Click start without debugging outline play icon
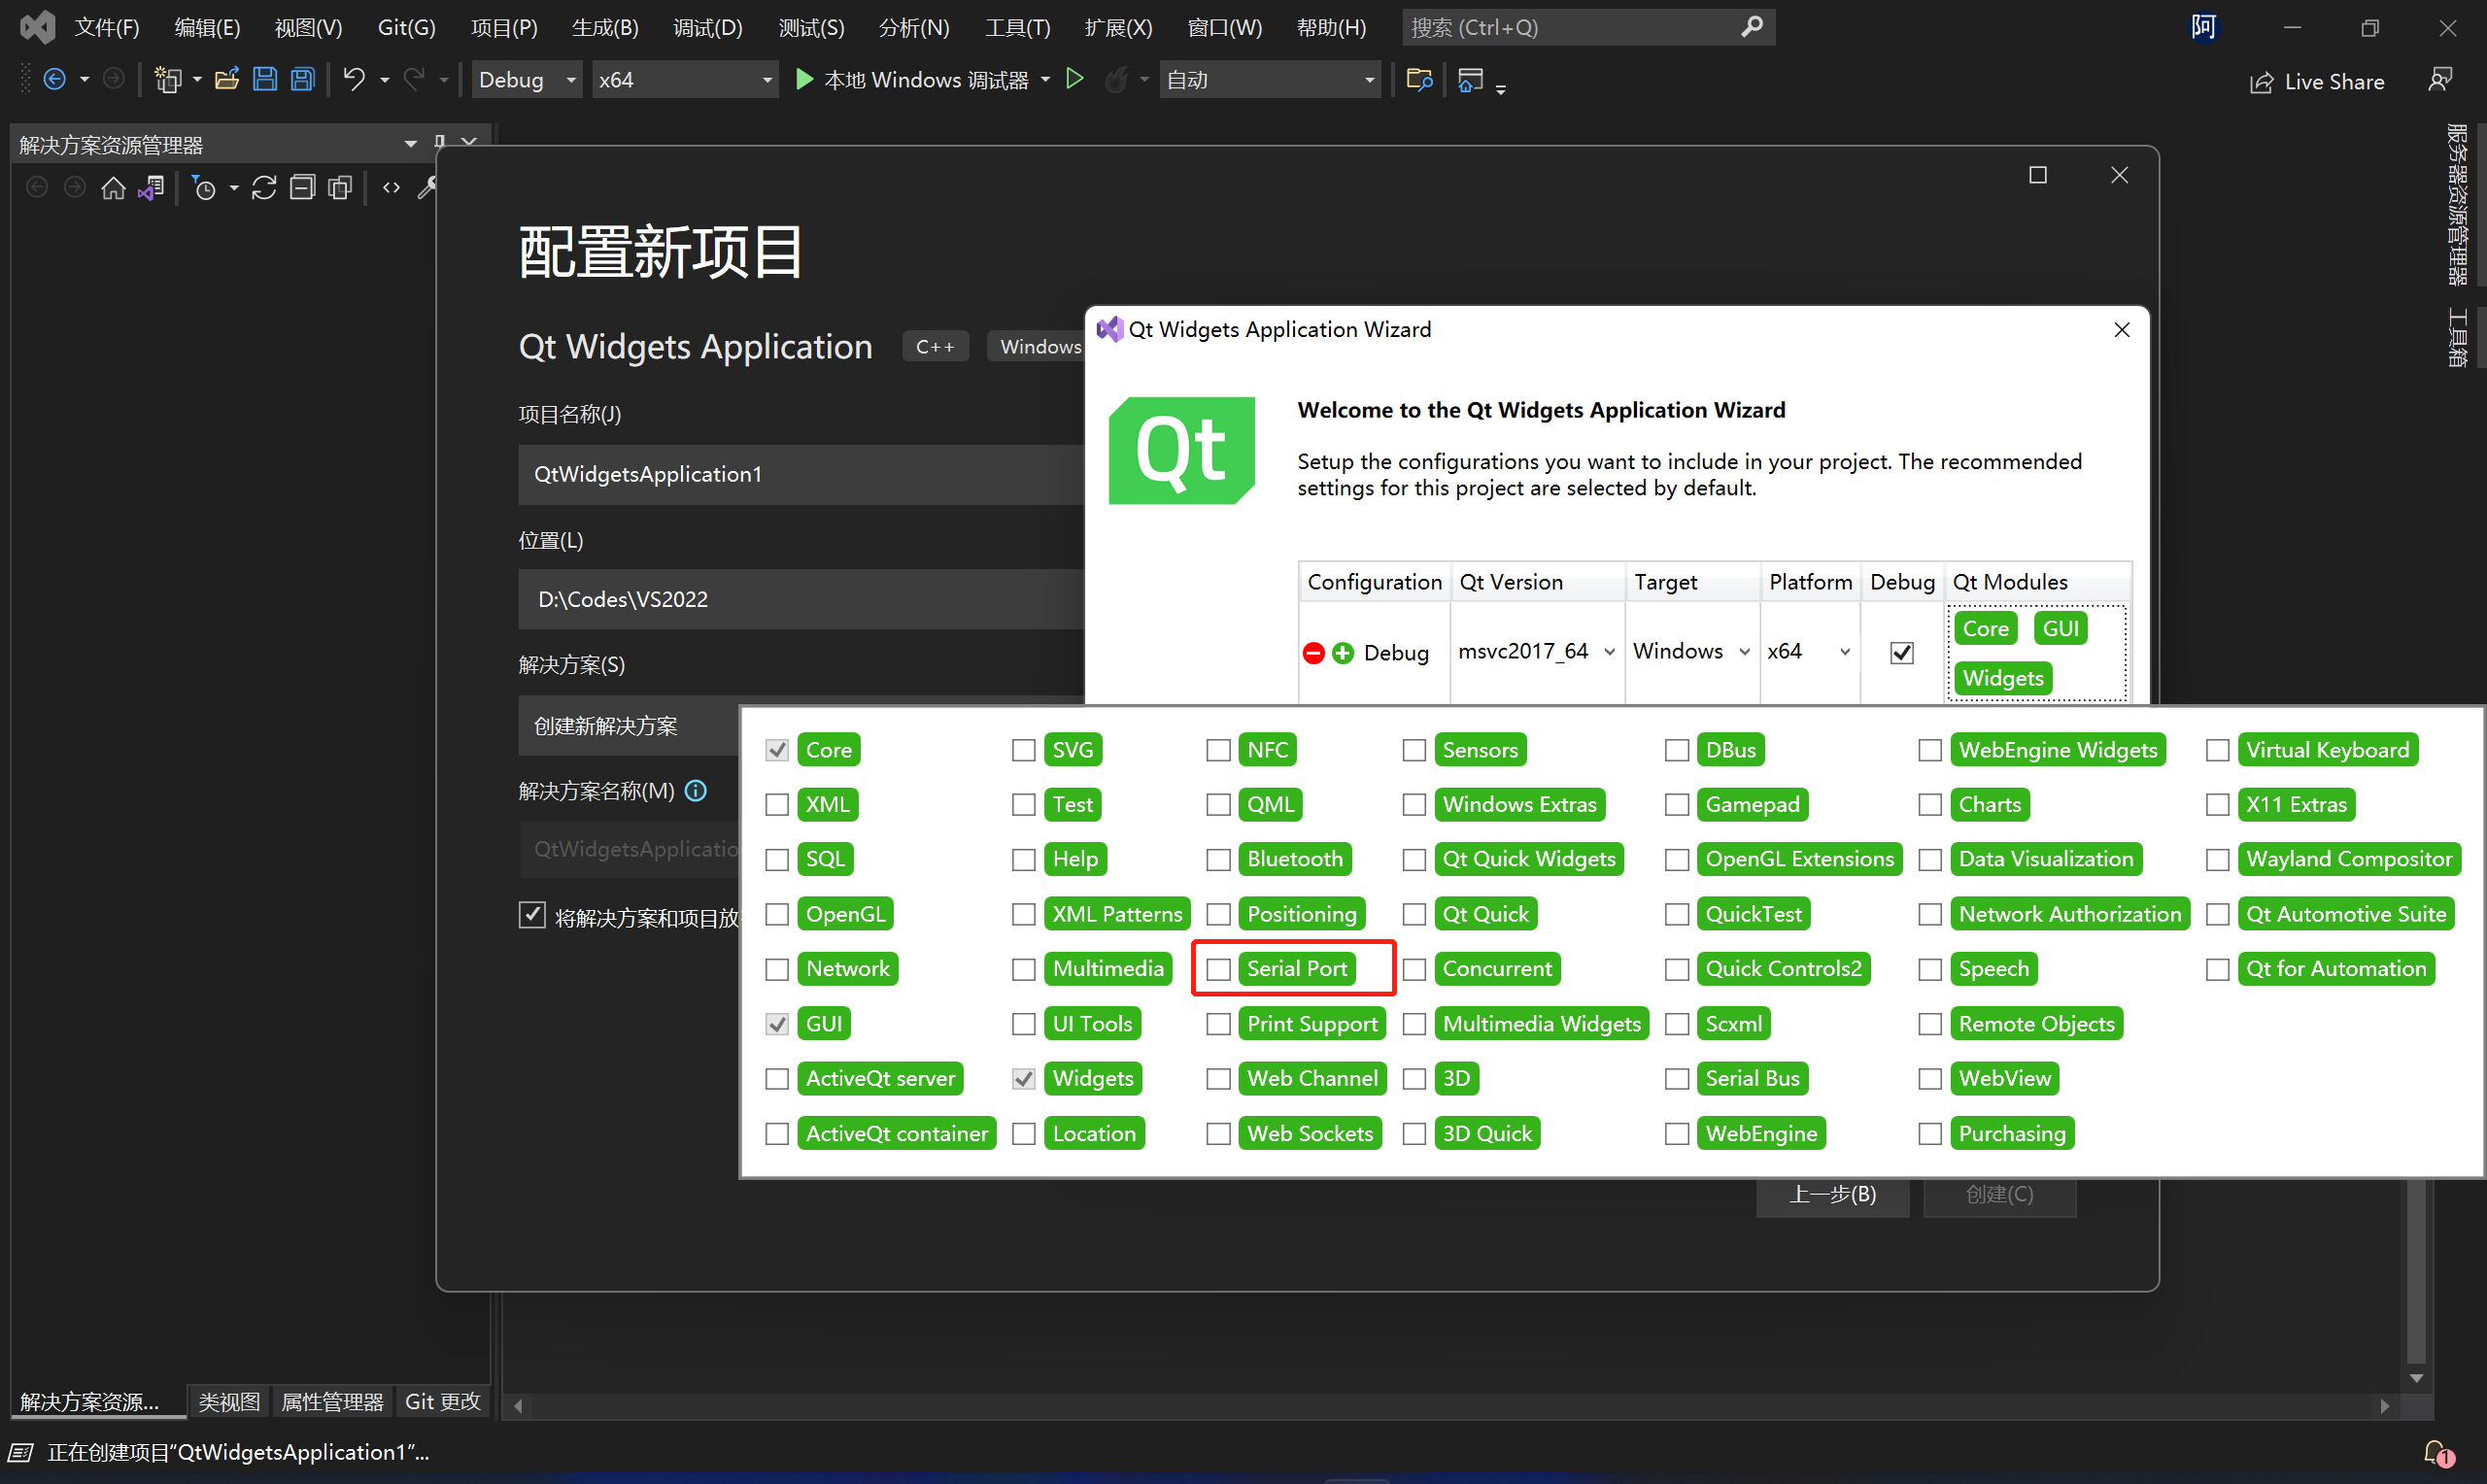 [1075, 79]
